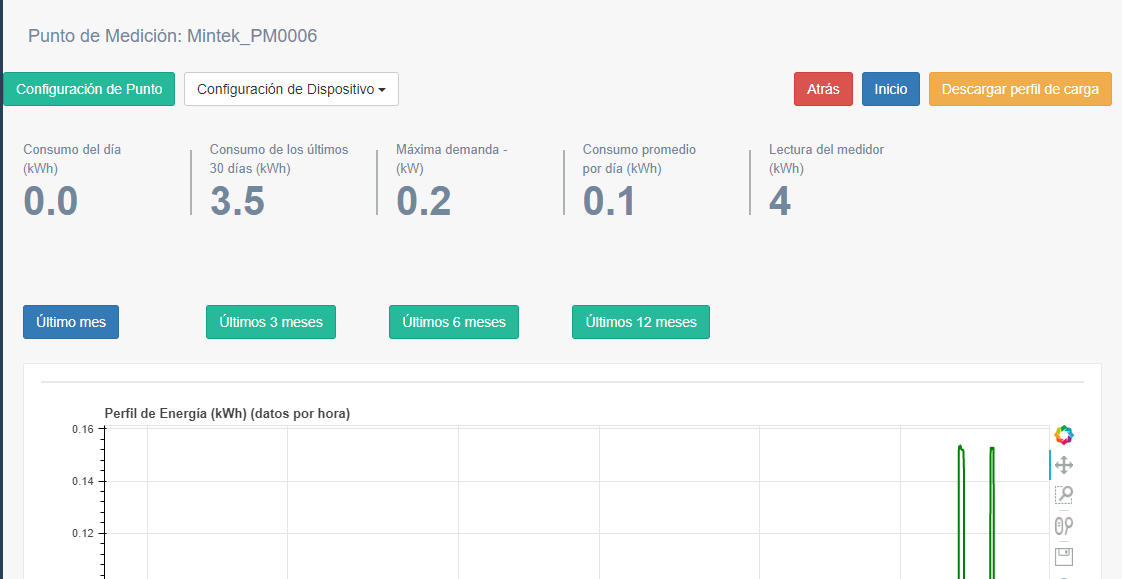Enable the Wheel Zoom tool
This screenshot has height=579, width=1122.
[x=1064, y=526]
